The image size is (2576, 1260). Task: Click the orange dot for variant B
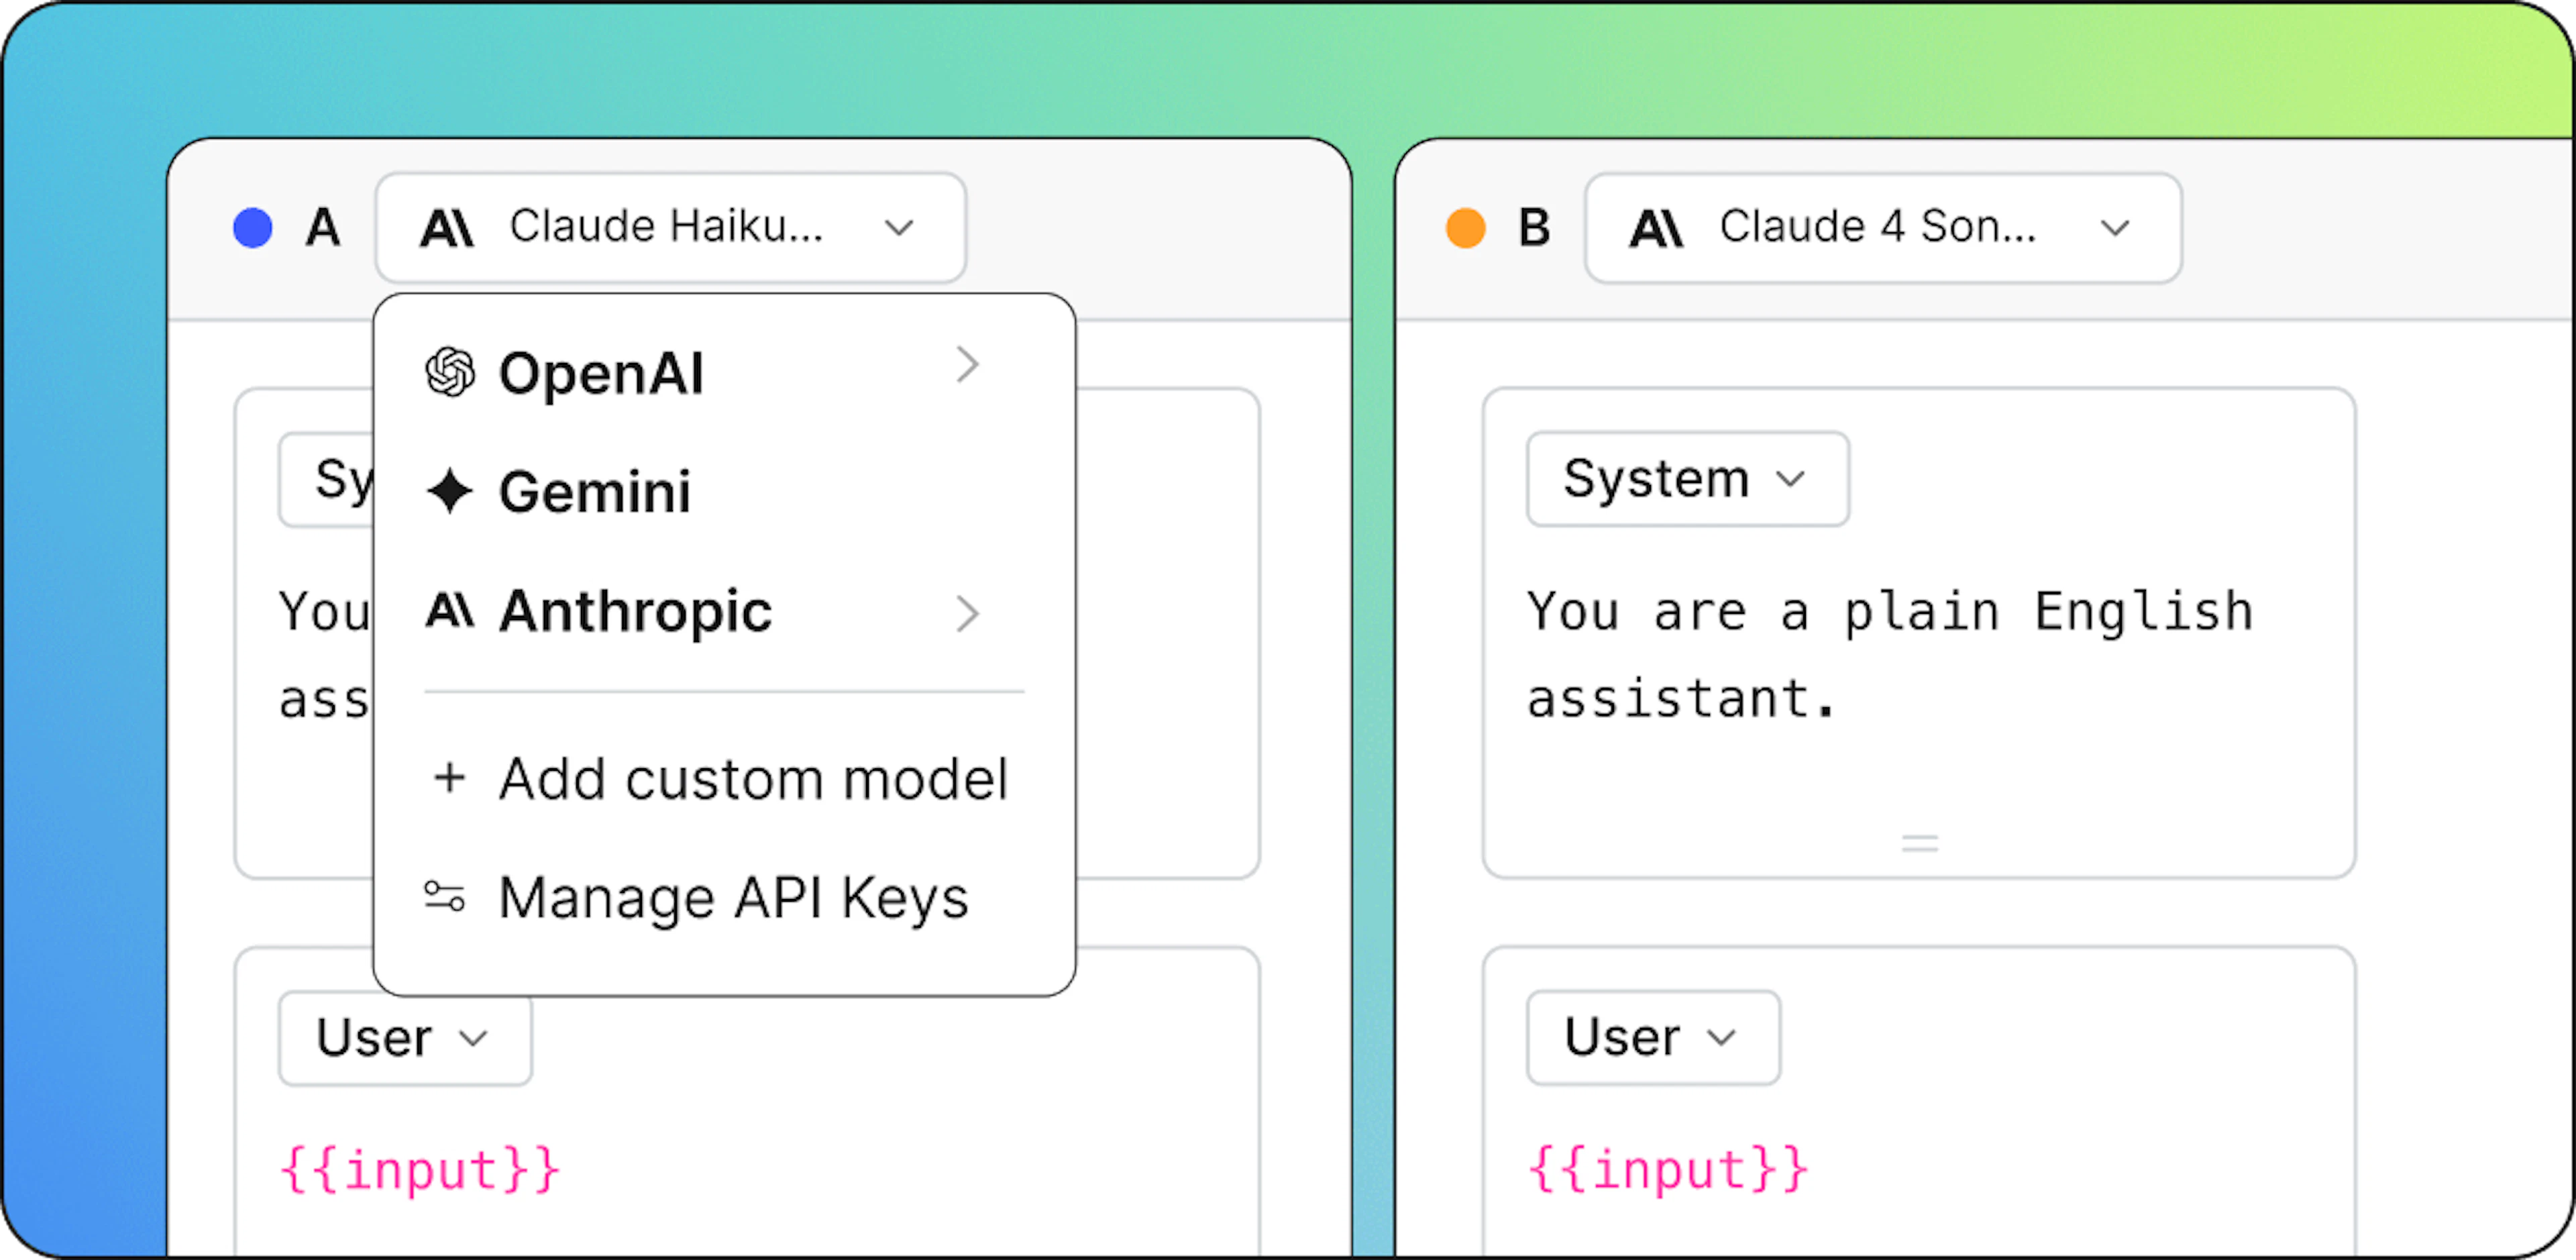pyautogui.click(x=1466, y=228)
